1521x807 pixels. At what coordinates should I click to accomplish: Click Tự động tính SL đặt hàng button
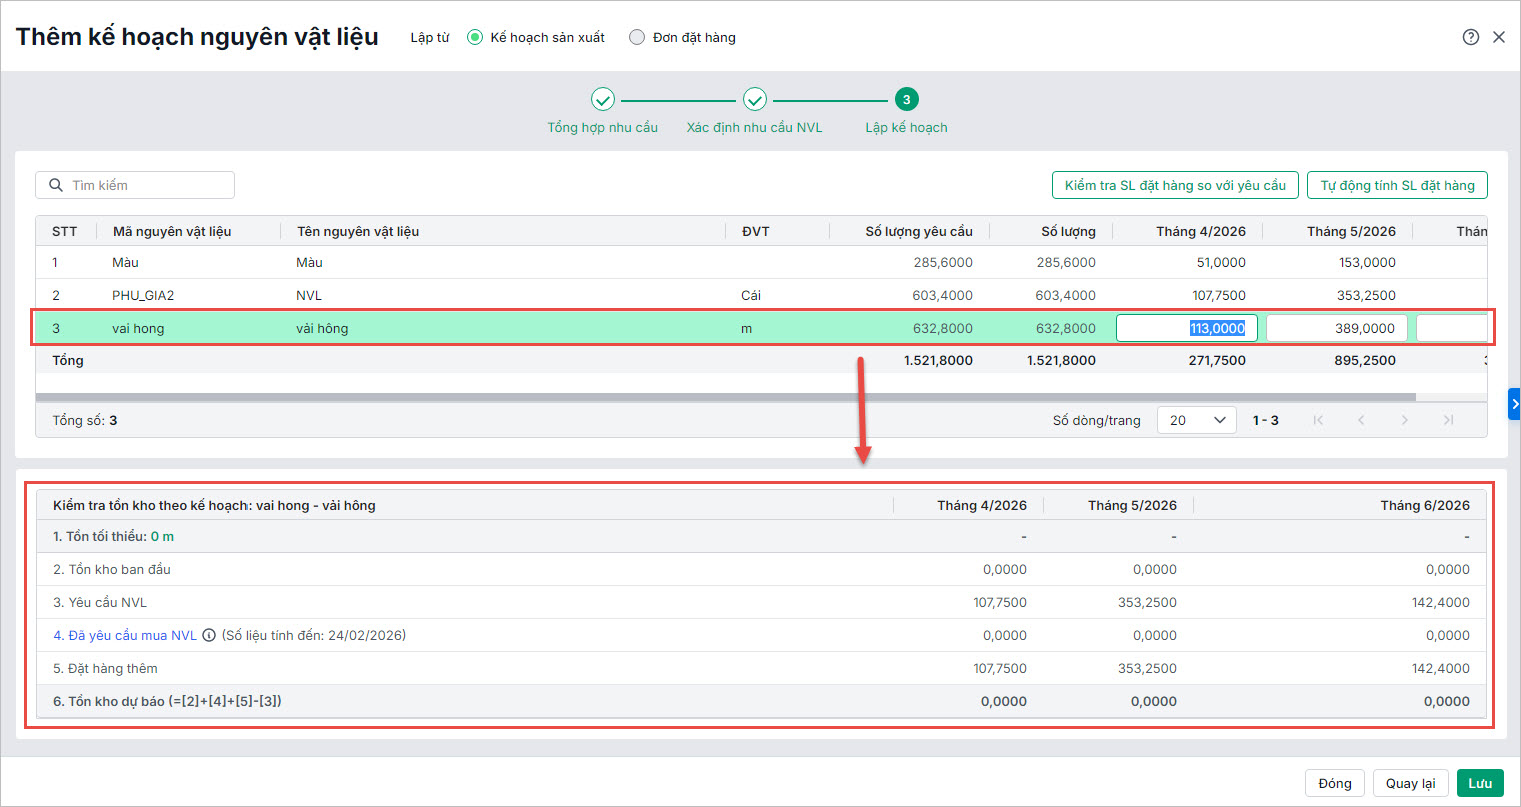click(1397, 185)
